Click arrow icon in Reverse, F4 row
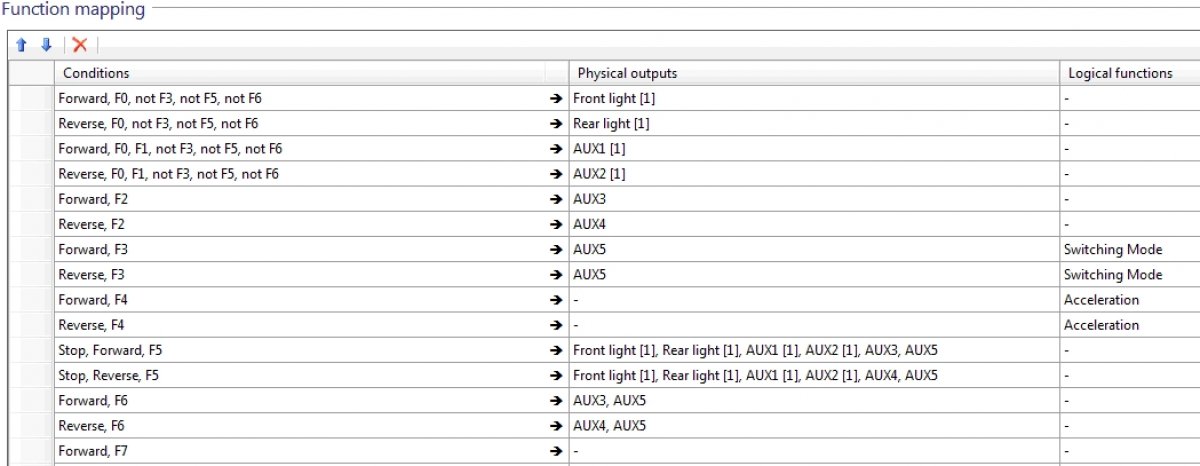Viewport: 1200px width, 466px height. 557,325
